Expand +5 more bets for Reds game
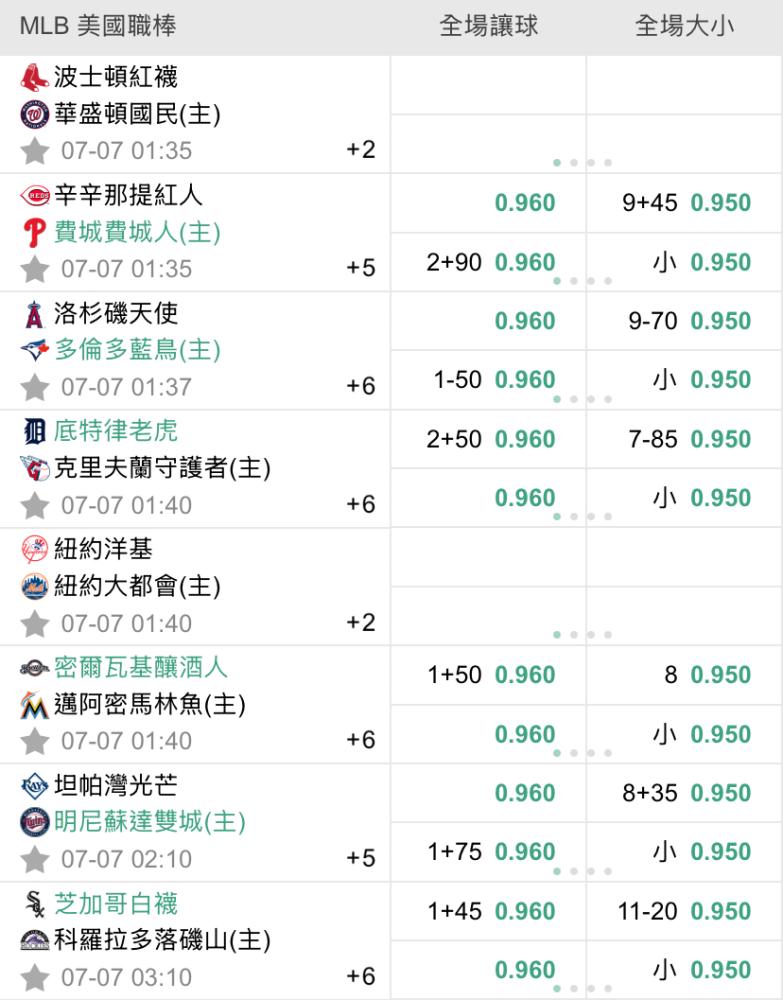 pos(361,268)
